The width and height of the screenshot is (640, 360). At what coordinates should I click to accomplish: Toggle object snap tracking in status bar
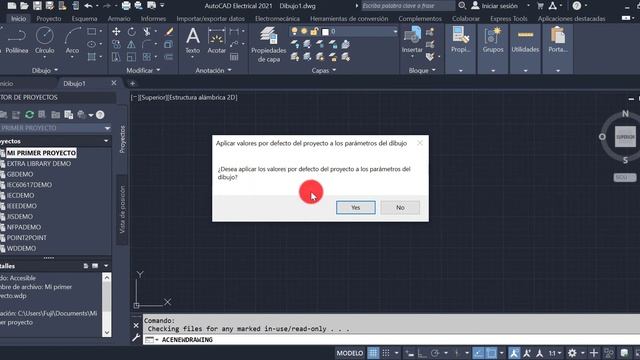(x=478, y=353)
